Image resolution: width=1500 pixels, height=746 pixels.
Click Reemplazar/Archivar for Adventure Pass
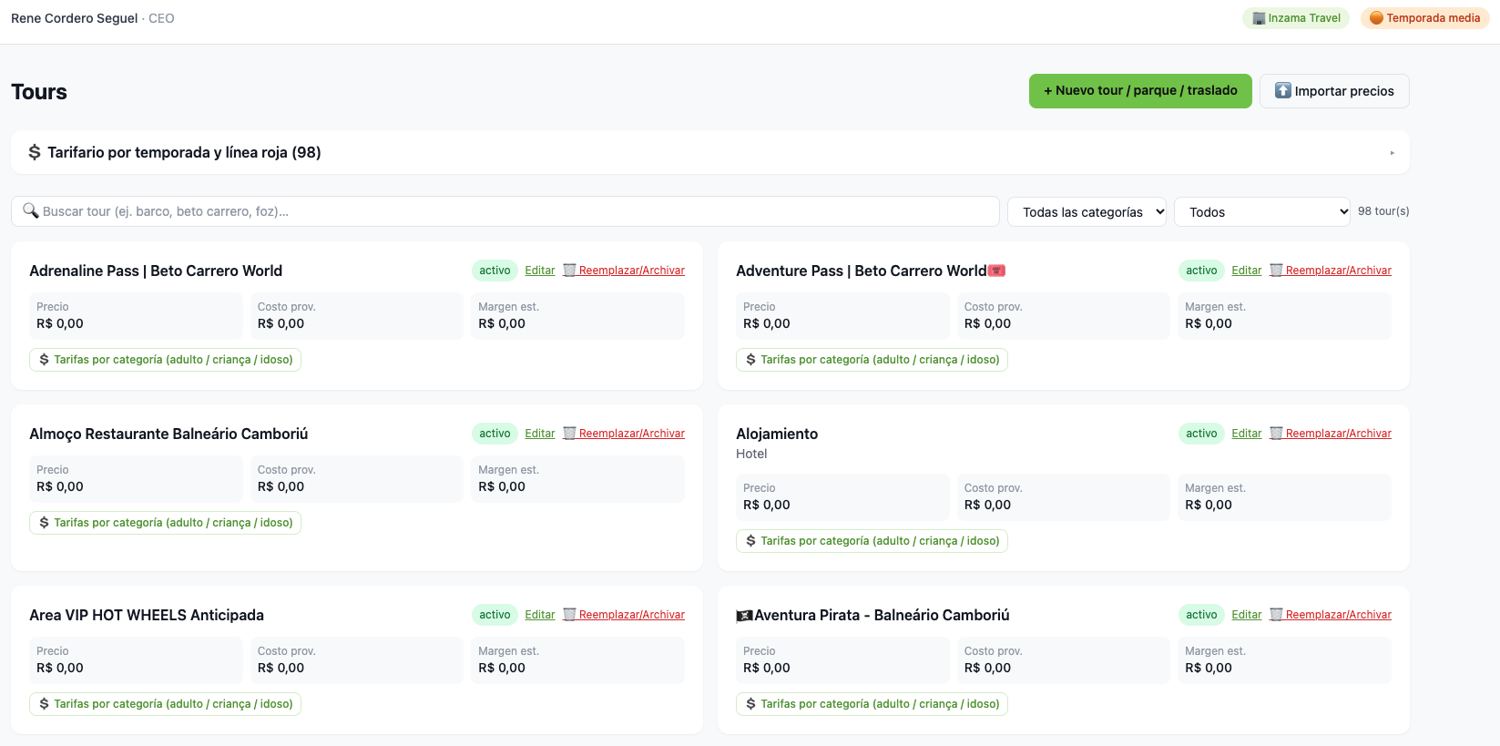pyautogui.click(x=1331, y=270)
